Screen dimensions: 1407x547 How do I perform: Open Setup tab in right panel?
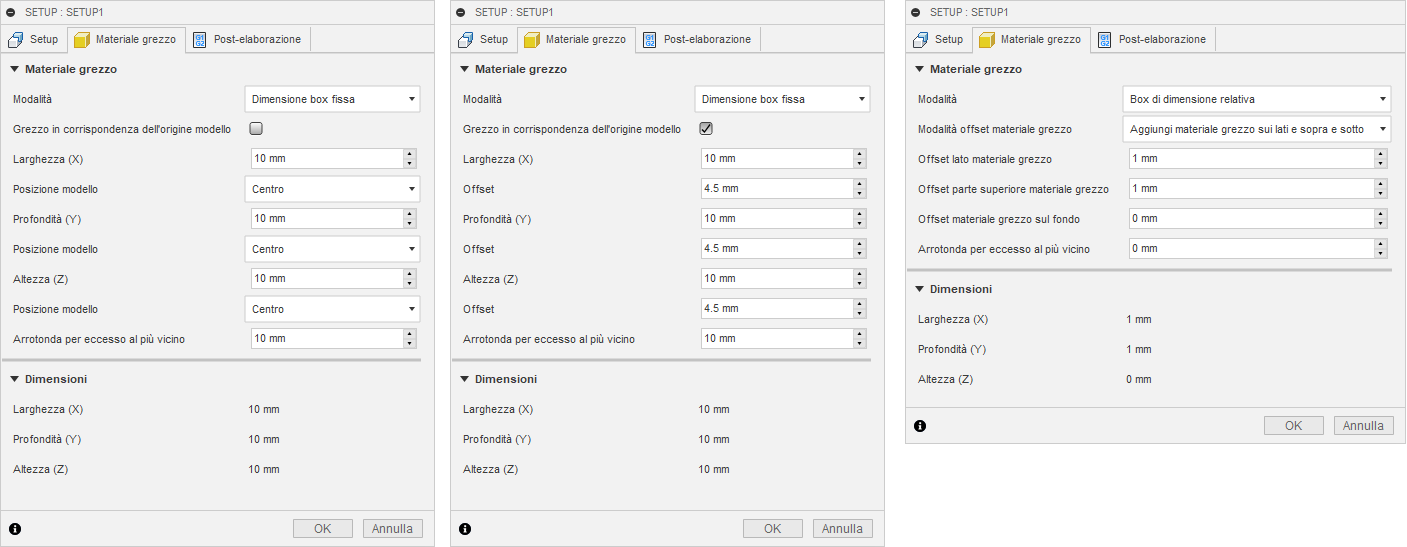[x=939, y=40]
